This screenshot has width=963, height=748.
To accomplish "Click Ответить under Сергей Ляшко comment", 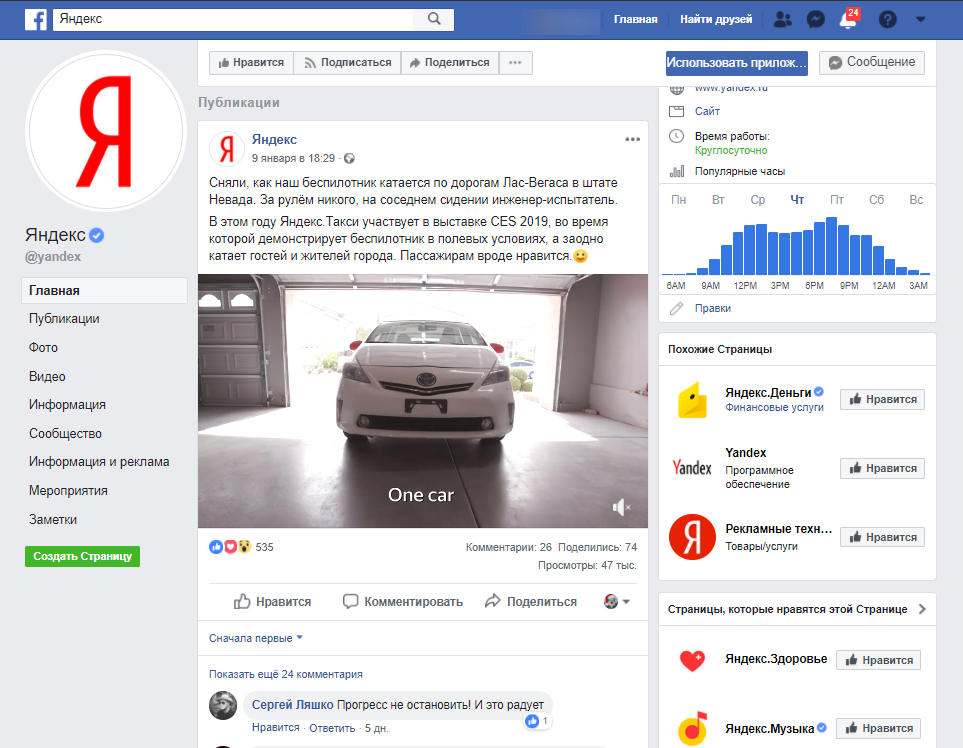I will pyautogui.click(x=332, y=728).
